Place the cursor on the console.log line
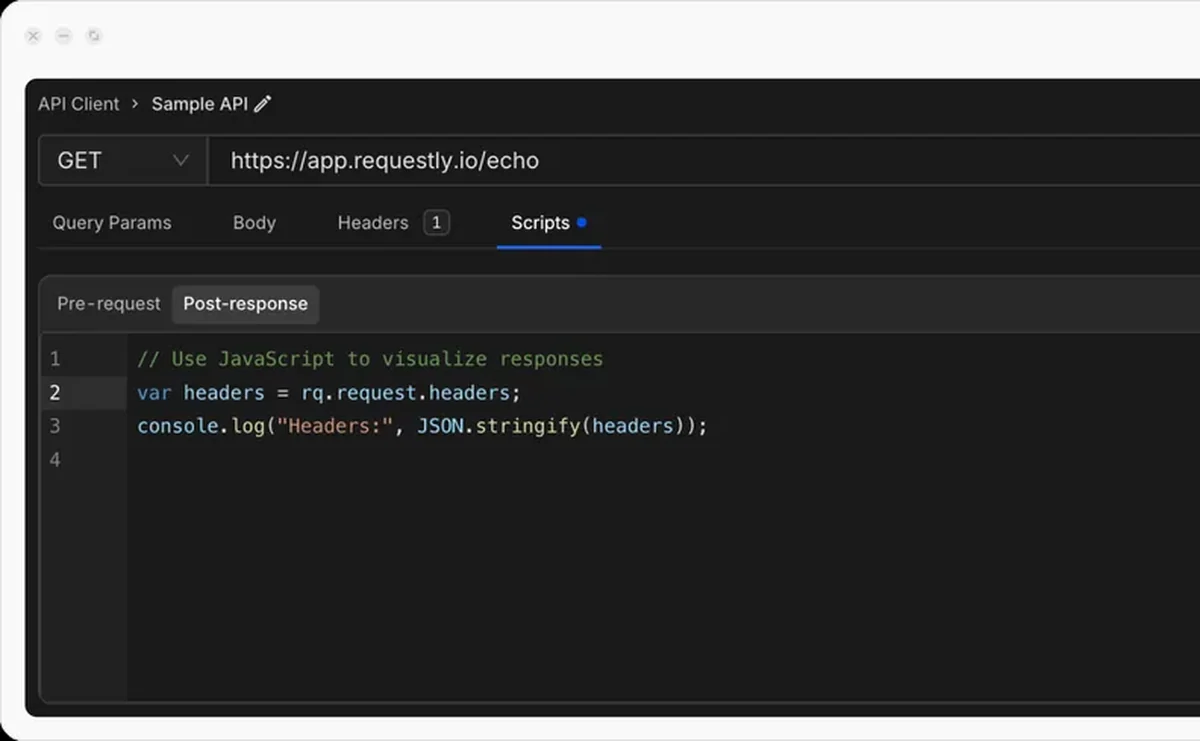The width and height of the screenshot is (1200, 741). pos(422,426)
